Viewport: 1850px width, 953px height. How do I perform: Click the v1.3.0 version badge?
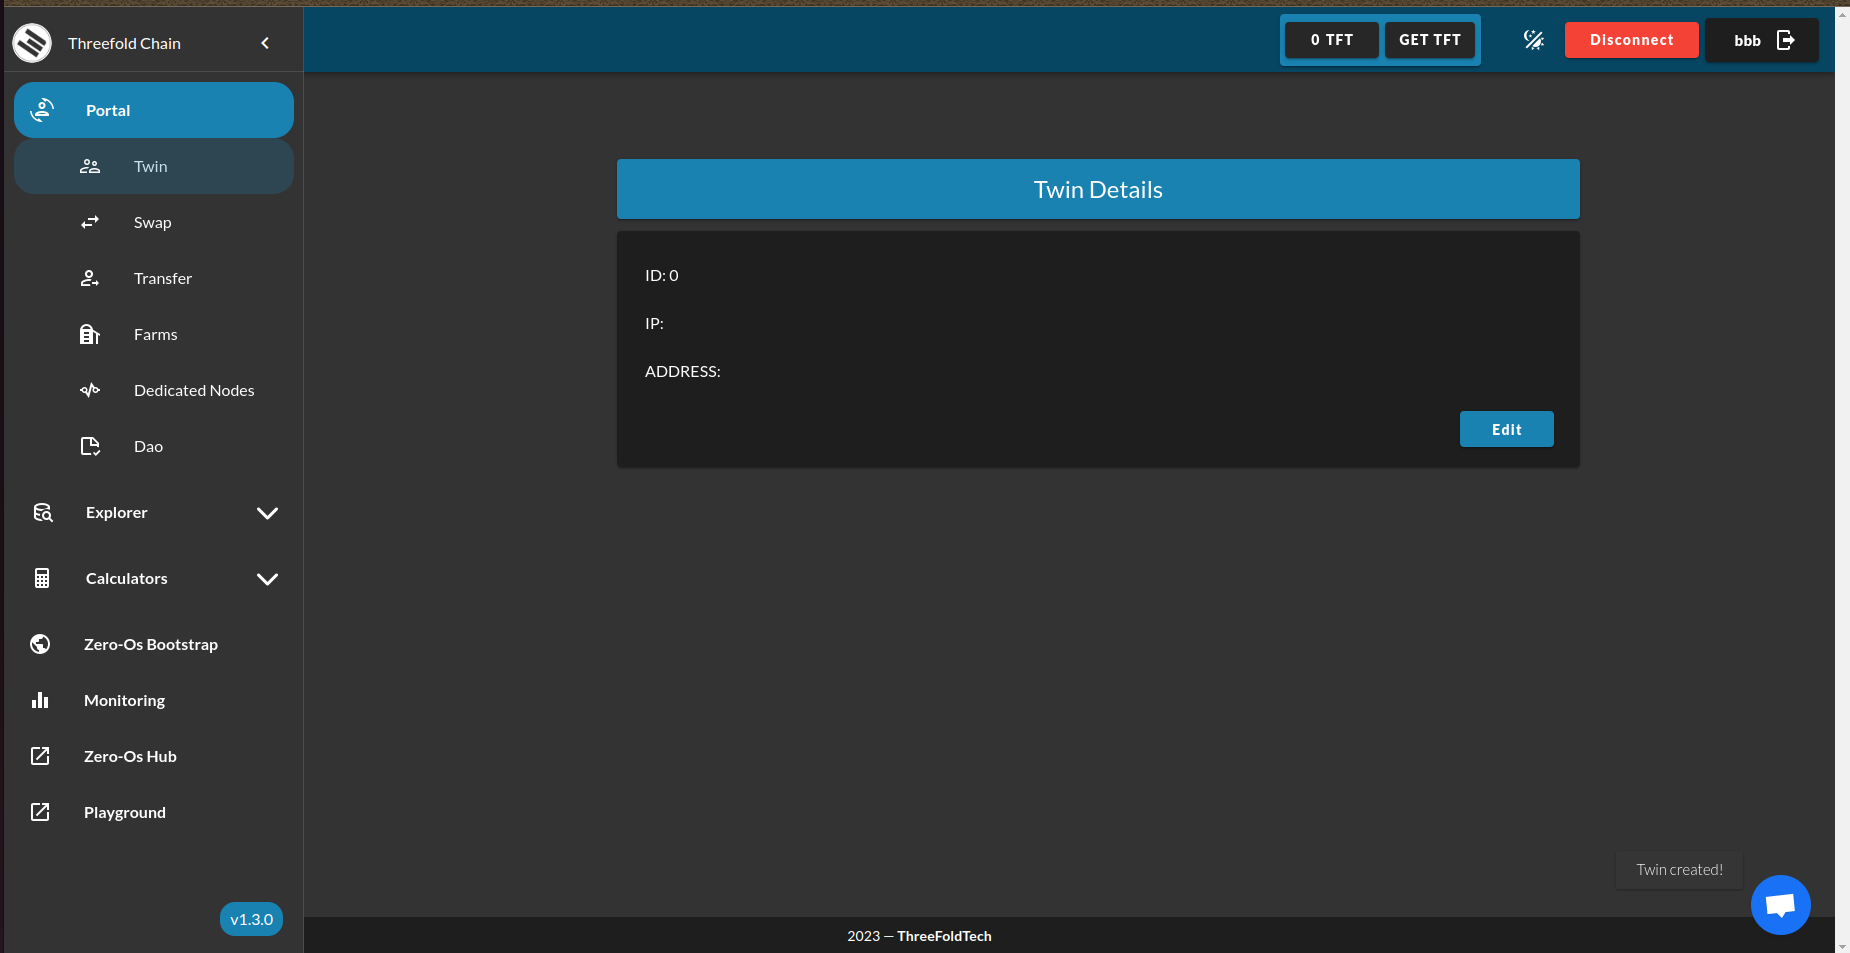(x=251, y=919)
